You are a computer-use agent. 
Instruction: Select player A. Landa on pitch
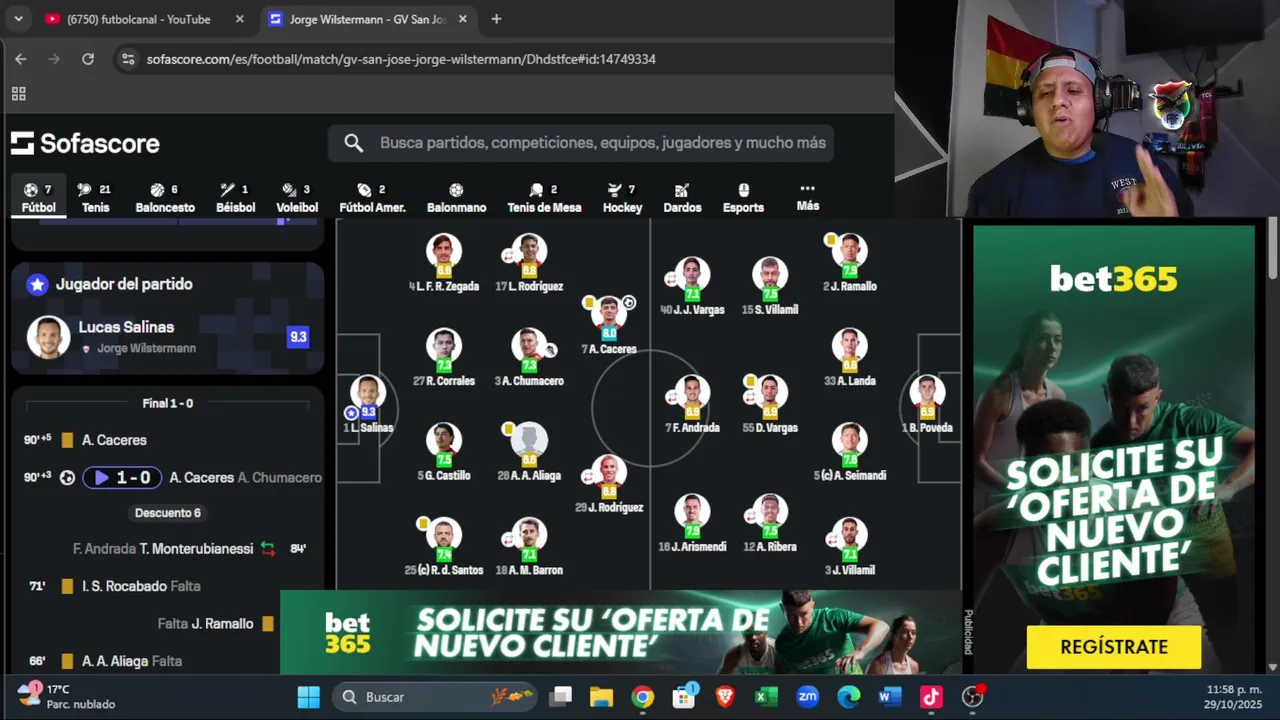[x=850, y=358]
